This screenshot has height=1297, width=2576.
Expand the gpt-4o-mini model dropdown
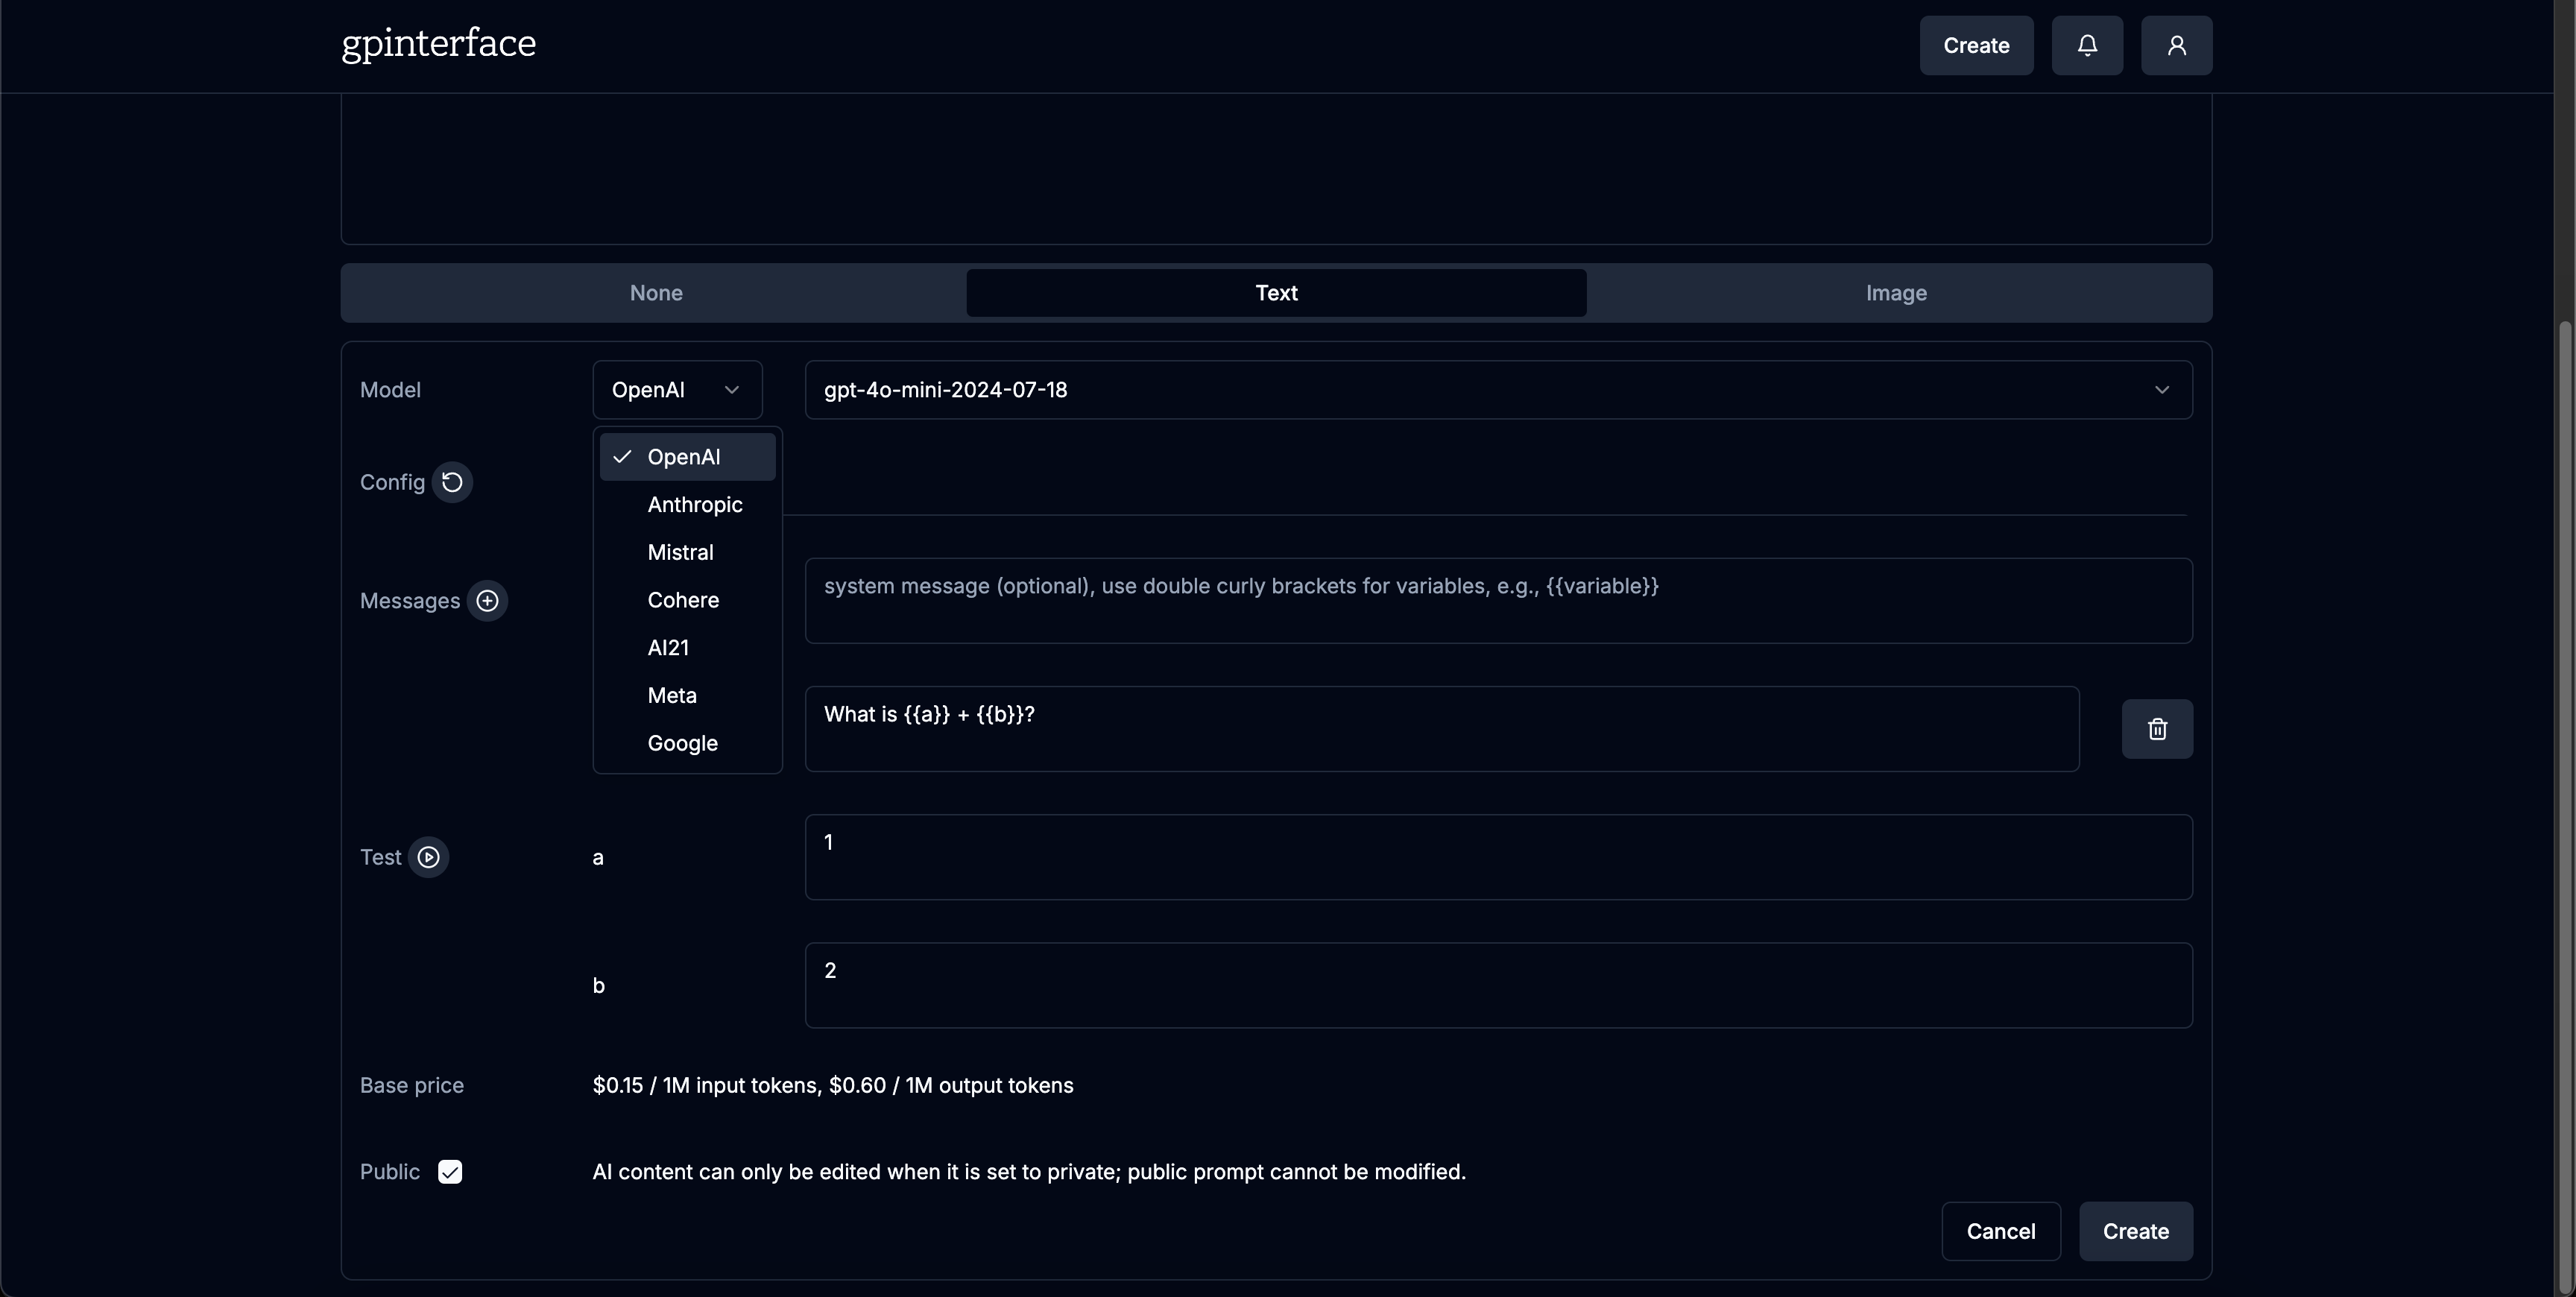[x=1497, y=390]
